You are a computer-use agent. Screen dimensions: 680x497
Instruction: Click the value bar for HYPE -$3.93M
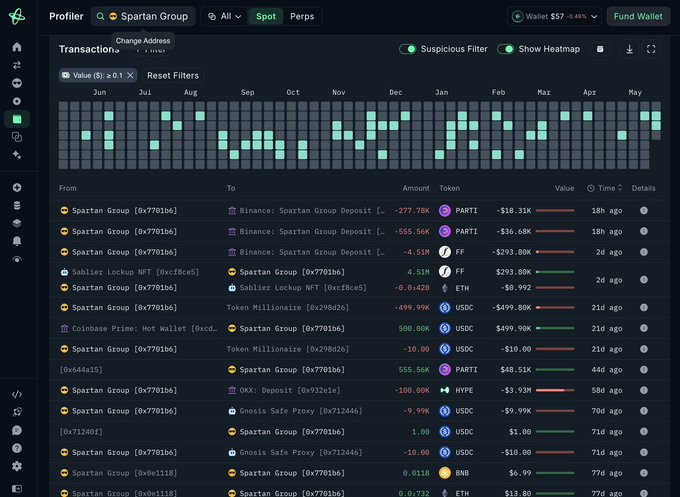(x=555, y=390)
